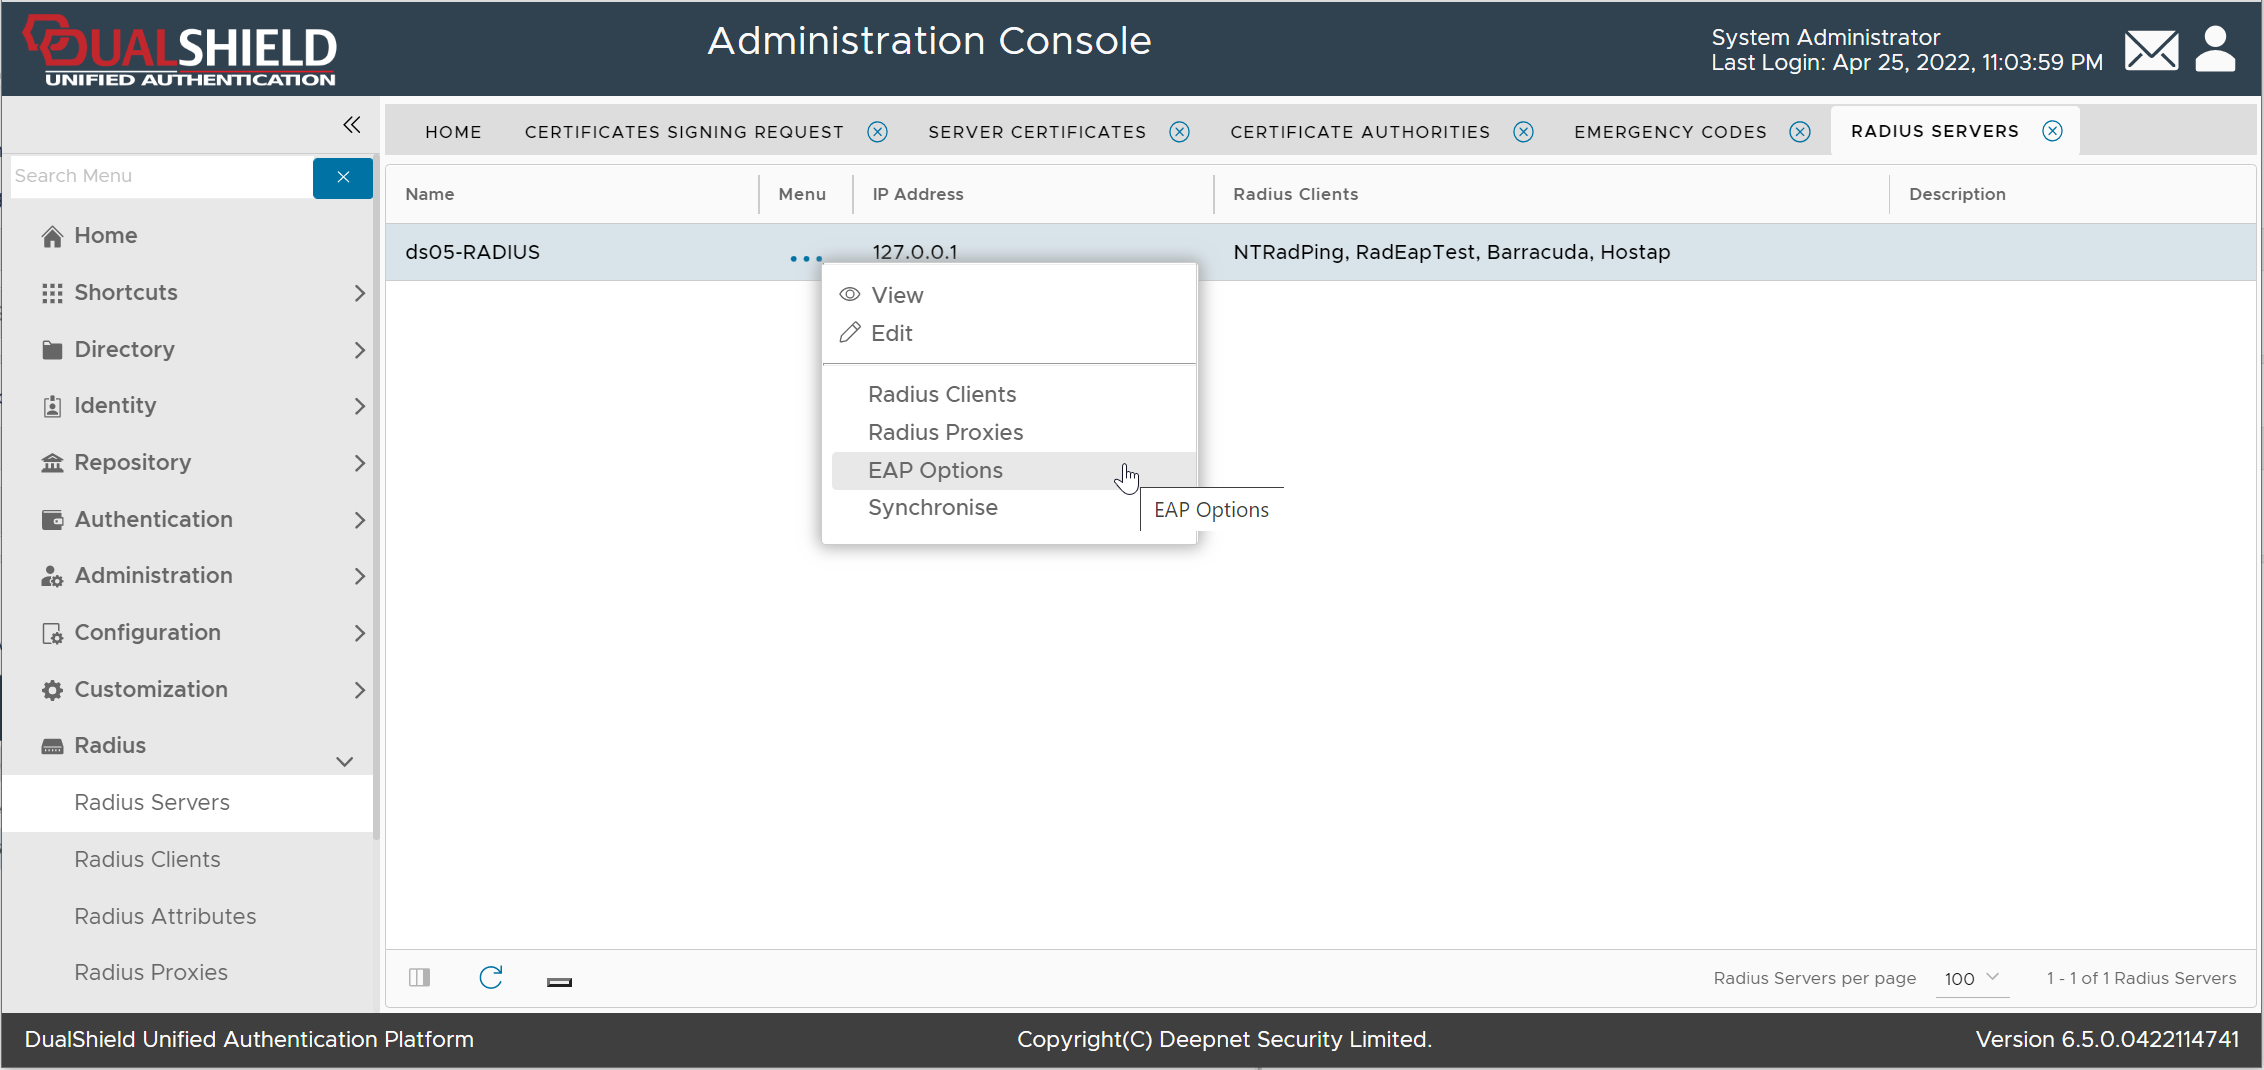
Task: Switch to Certificate Authorities tab
Action: (1360, 132)
